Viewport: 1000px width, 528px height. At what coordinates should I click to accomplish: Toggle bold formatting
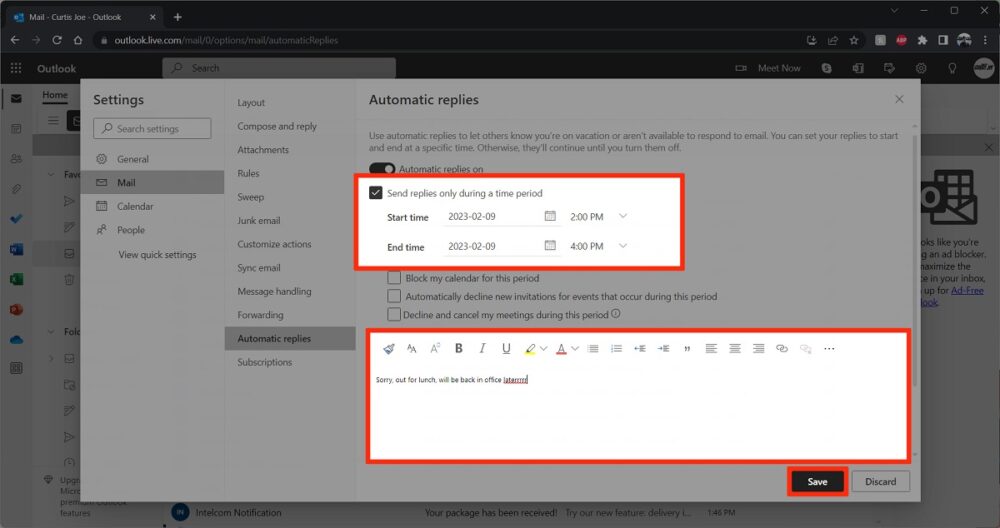(459, 348)
